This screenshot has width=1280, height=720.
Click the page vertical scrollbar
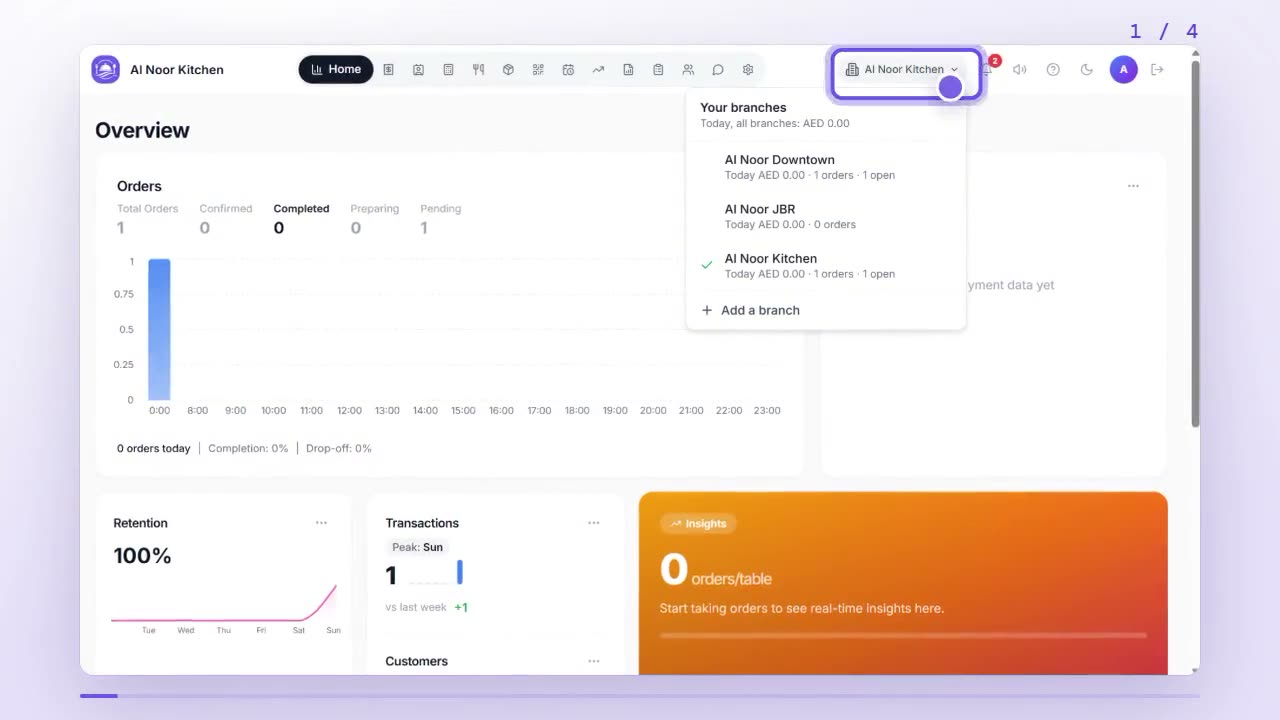coord(1195,245)
